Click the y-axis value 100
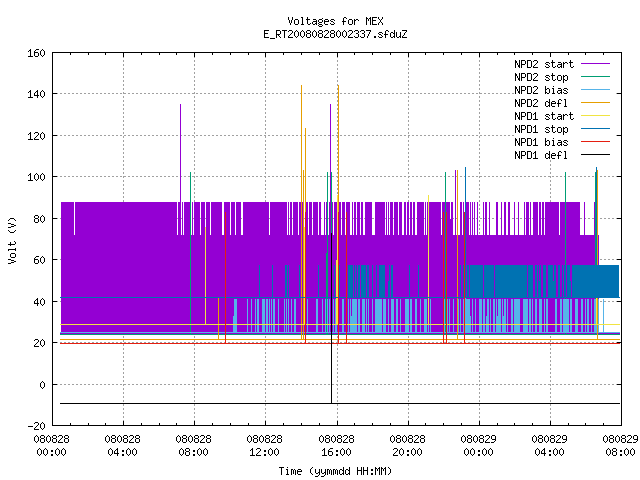The width and height of the screenshot is (640, 480). point(36,178)
